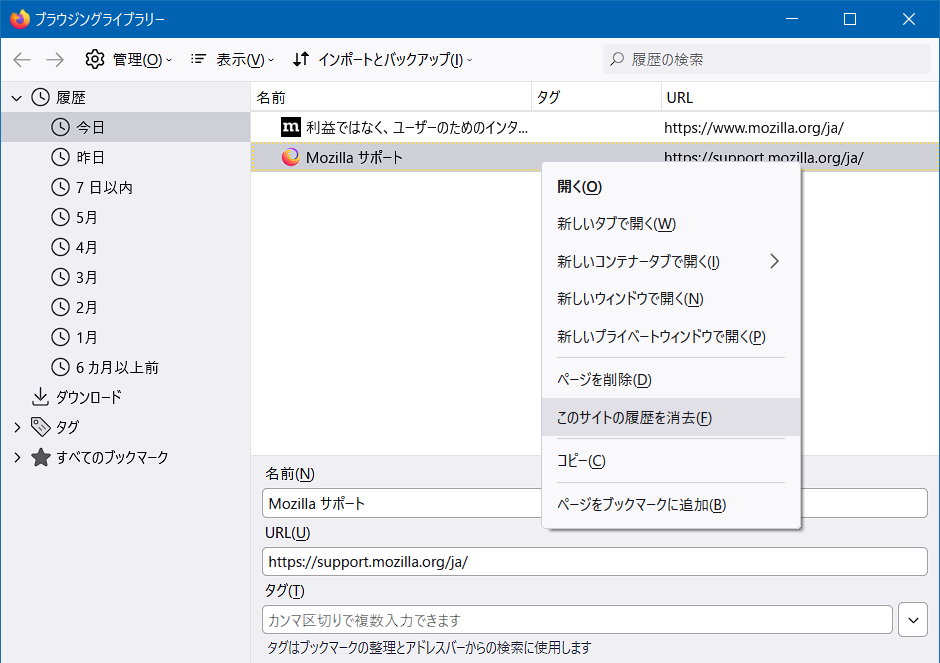Open the 表示(V) view menu
The image size is (940, 663).
(x=232, y=59)
